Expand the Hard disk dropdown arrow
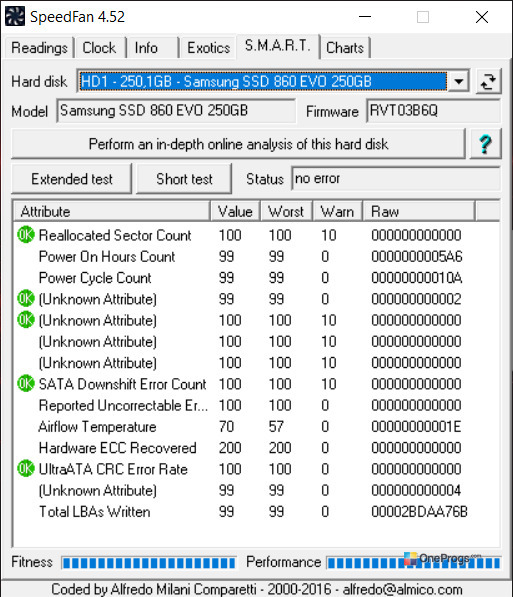Viewport: 513px width, 597px height. [x=459, y=81]
